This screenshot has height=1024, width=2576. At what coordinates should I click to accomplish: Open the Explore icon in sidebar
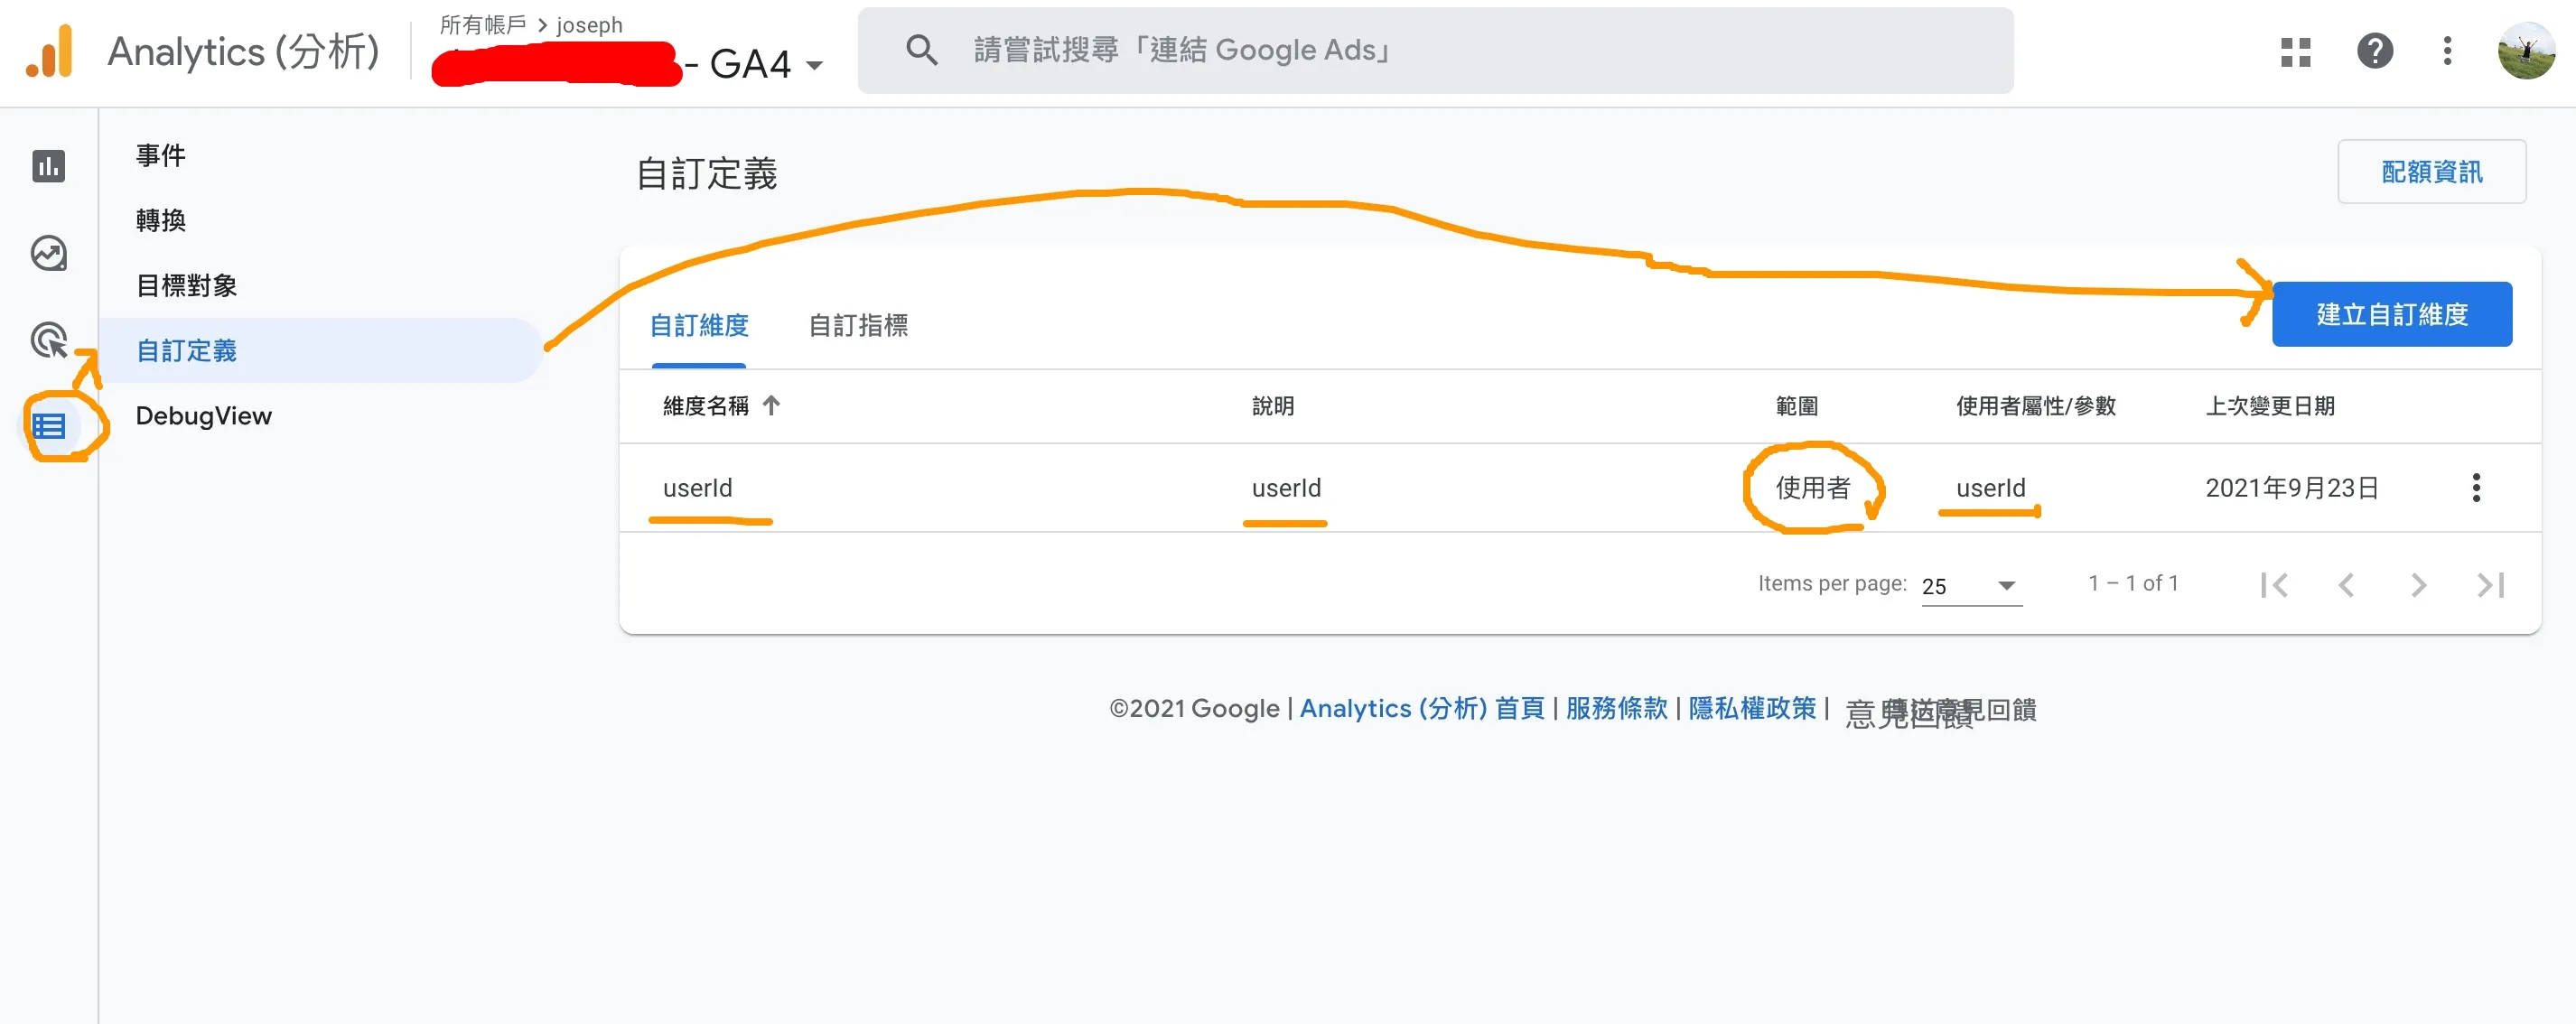click(x=48, y=254)
